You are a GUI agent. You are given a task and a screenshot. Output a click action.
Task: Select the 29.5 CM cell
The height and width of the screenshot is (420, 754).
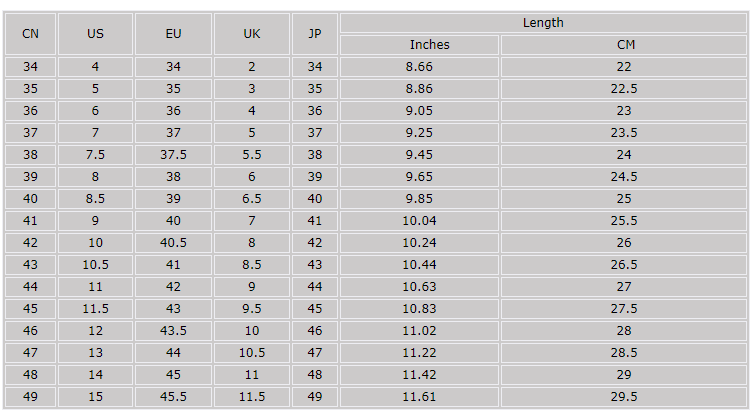pyautogui.click(x=625, y=397)
